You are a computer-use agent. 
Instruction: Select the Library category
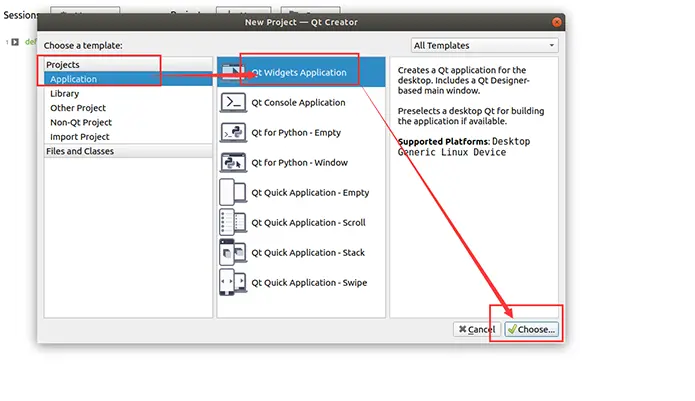128,93
